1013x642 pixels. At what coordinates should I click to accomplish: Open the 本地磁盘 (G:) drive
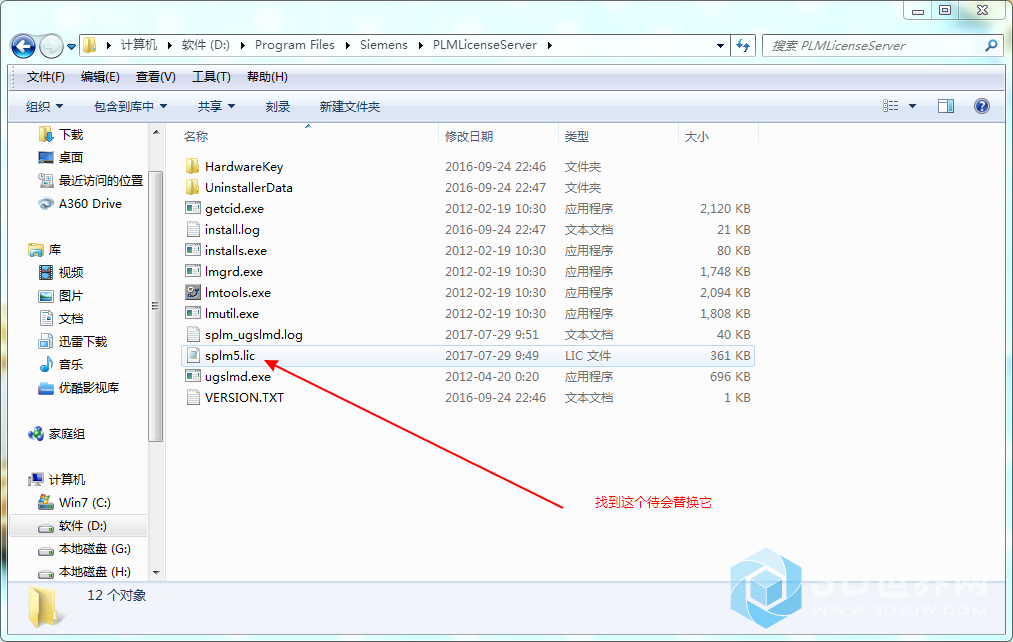click(x=94, y=549)
